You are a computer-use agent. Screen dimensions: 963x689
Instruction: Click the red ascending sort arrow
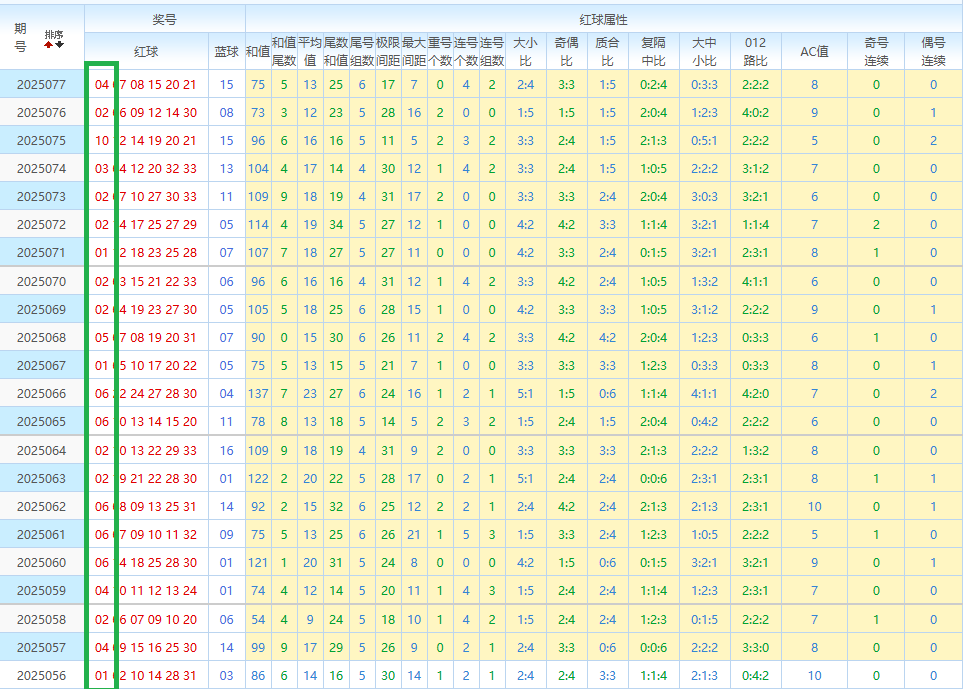(49, 44)
